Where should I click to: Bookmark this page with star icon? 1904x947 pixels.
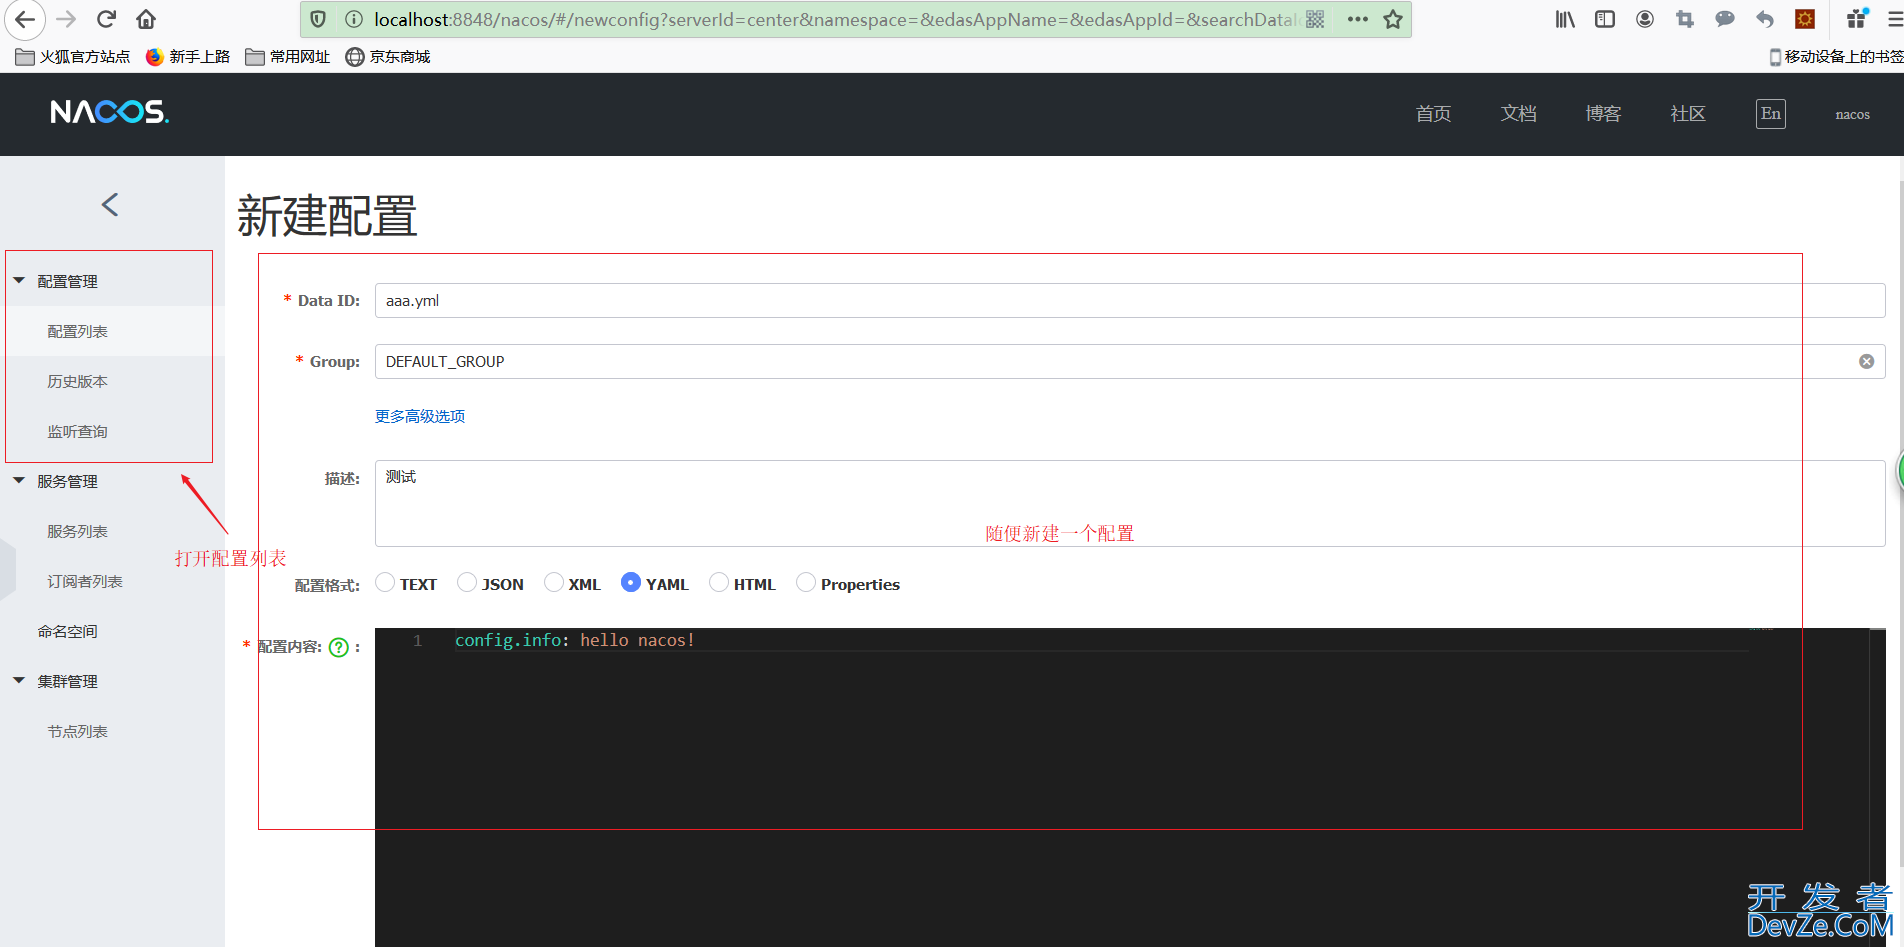(1393, 19)
